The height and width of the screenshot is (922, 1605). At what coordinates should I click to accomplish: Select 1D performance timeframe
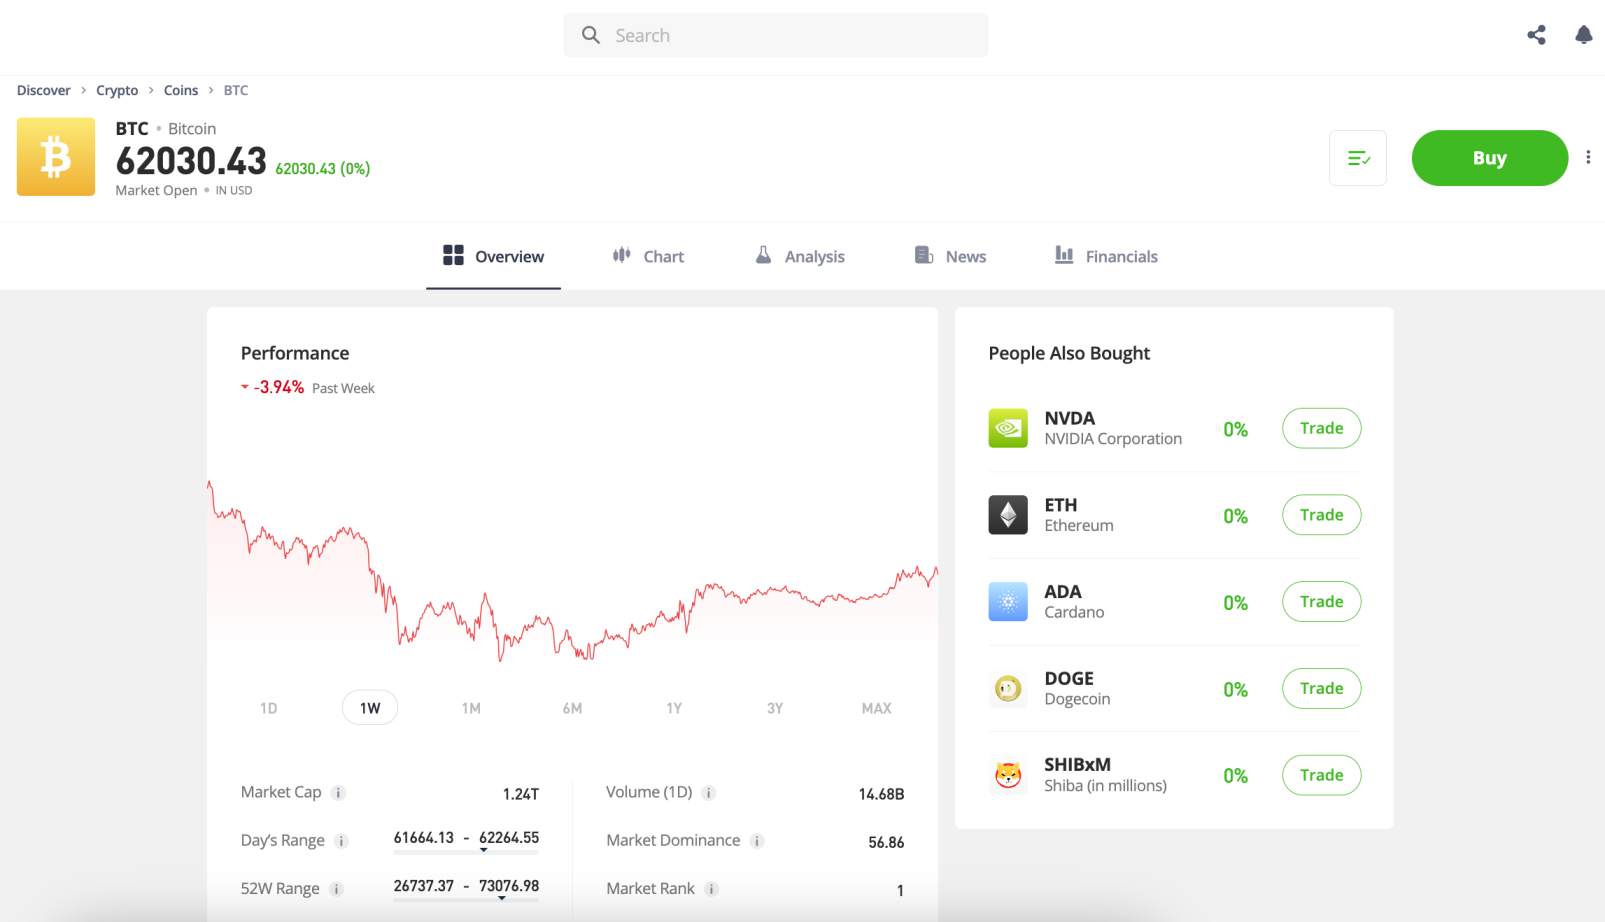click(268, 708)
